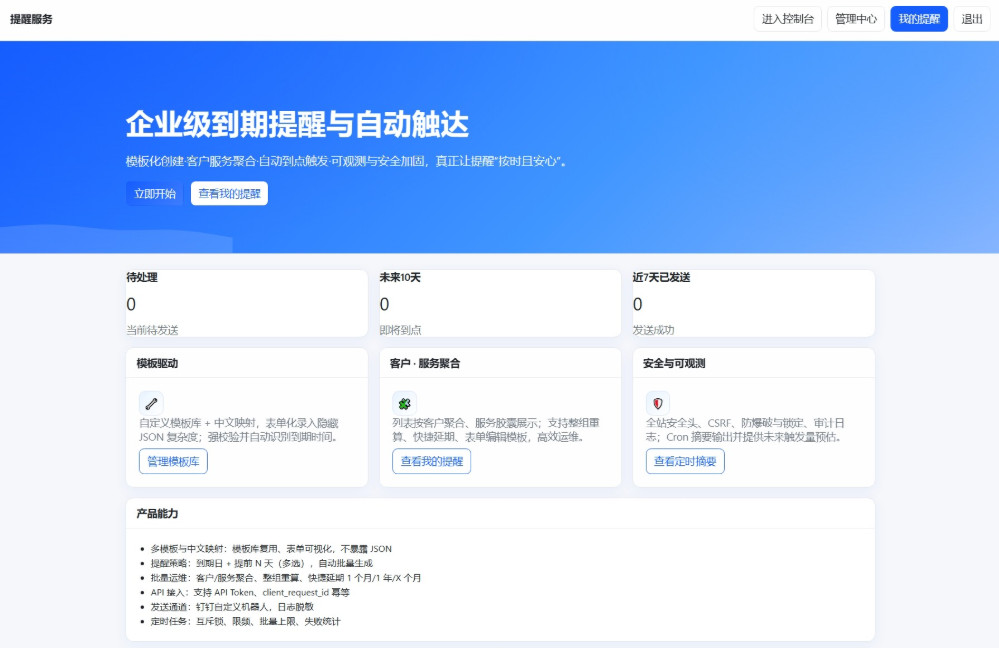The image size is (999, 648).
Task: Click the 产品能力 section heading
Action: [157, 513]
